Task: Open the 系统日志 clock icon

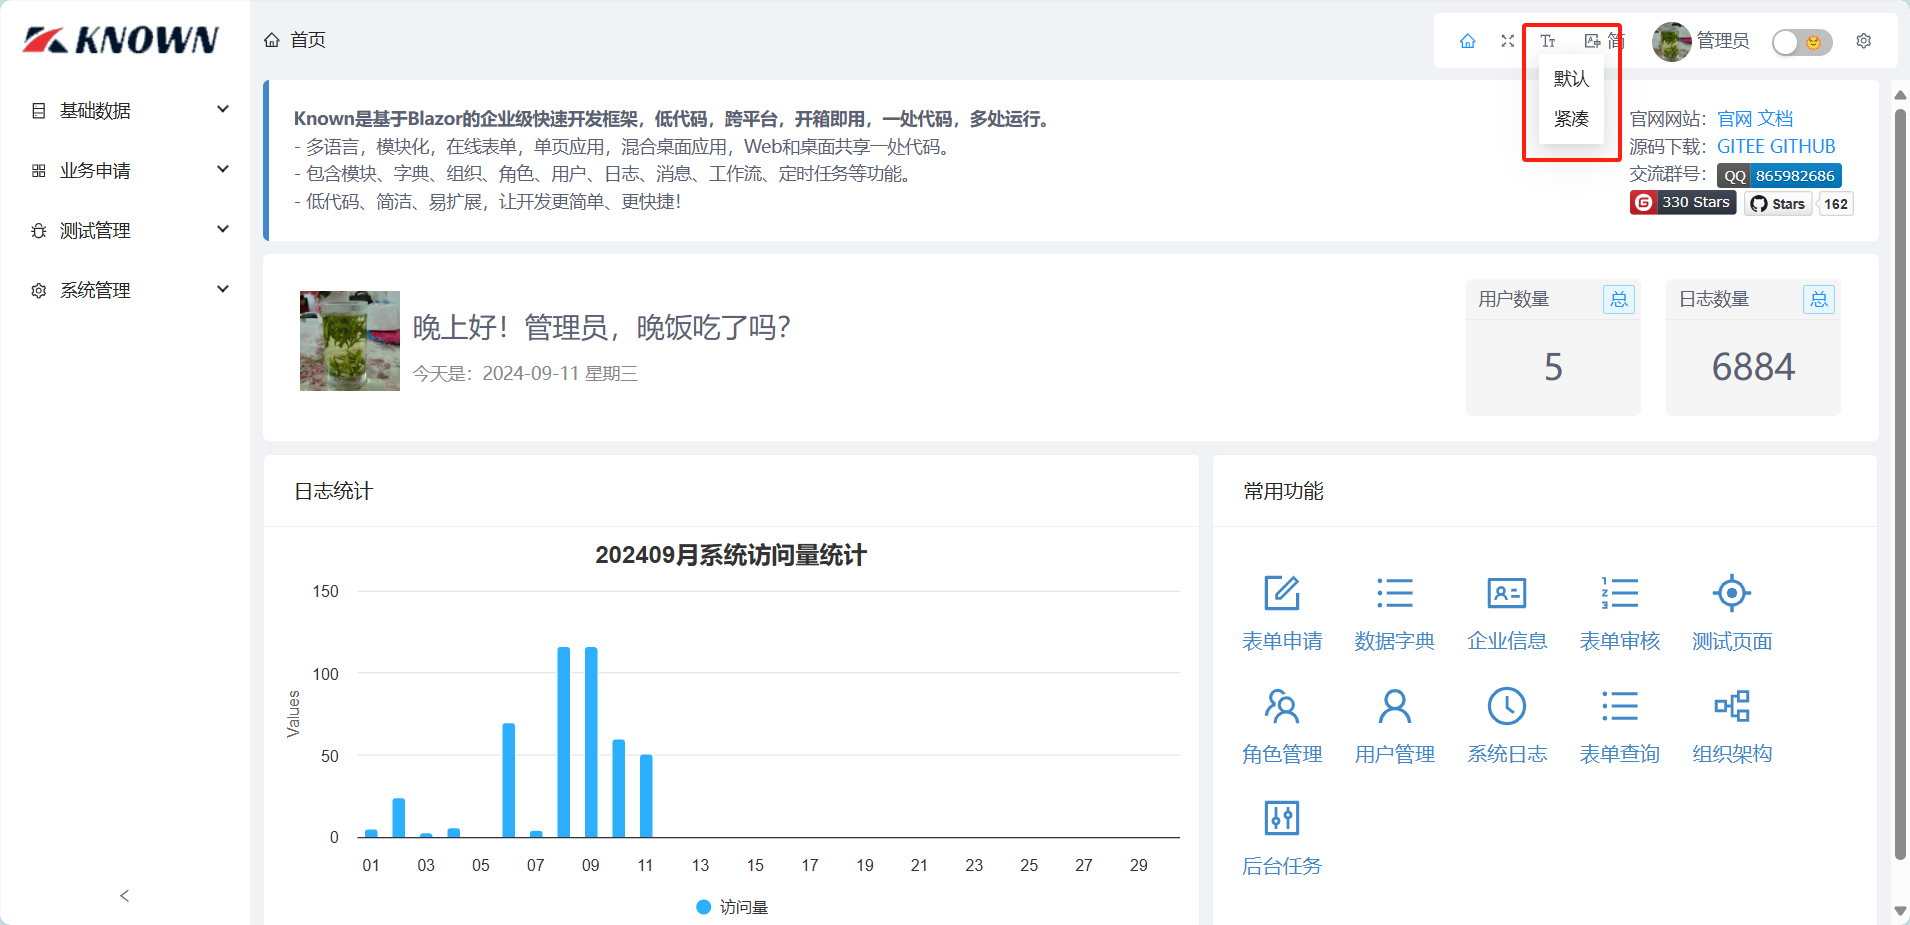Action: coord(1506,706)
